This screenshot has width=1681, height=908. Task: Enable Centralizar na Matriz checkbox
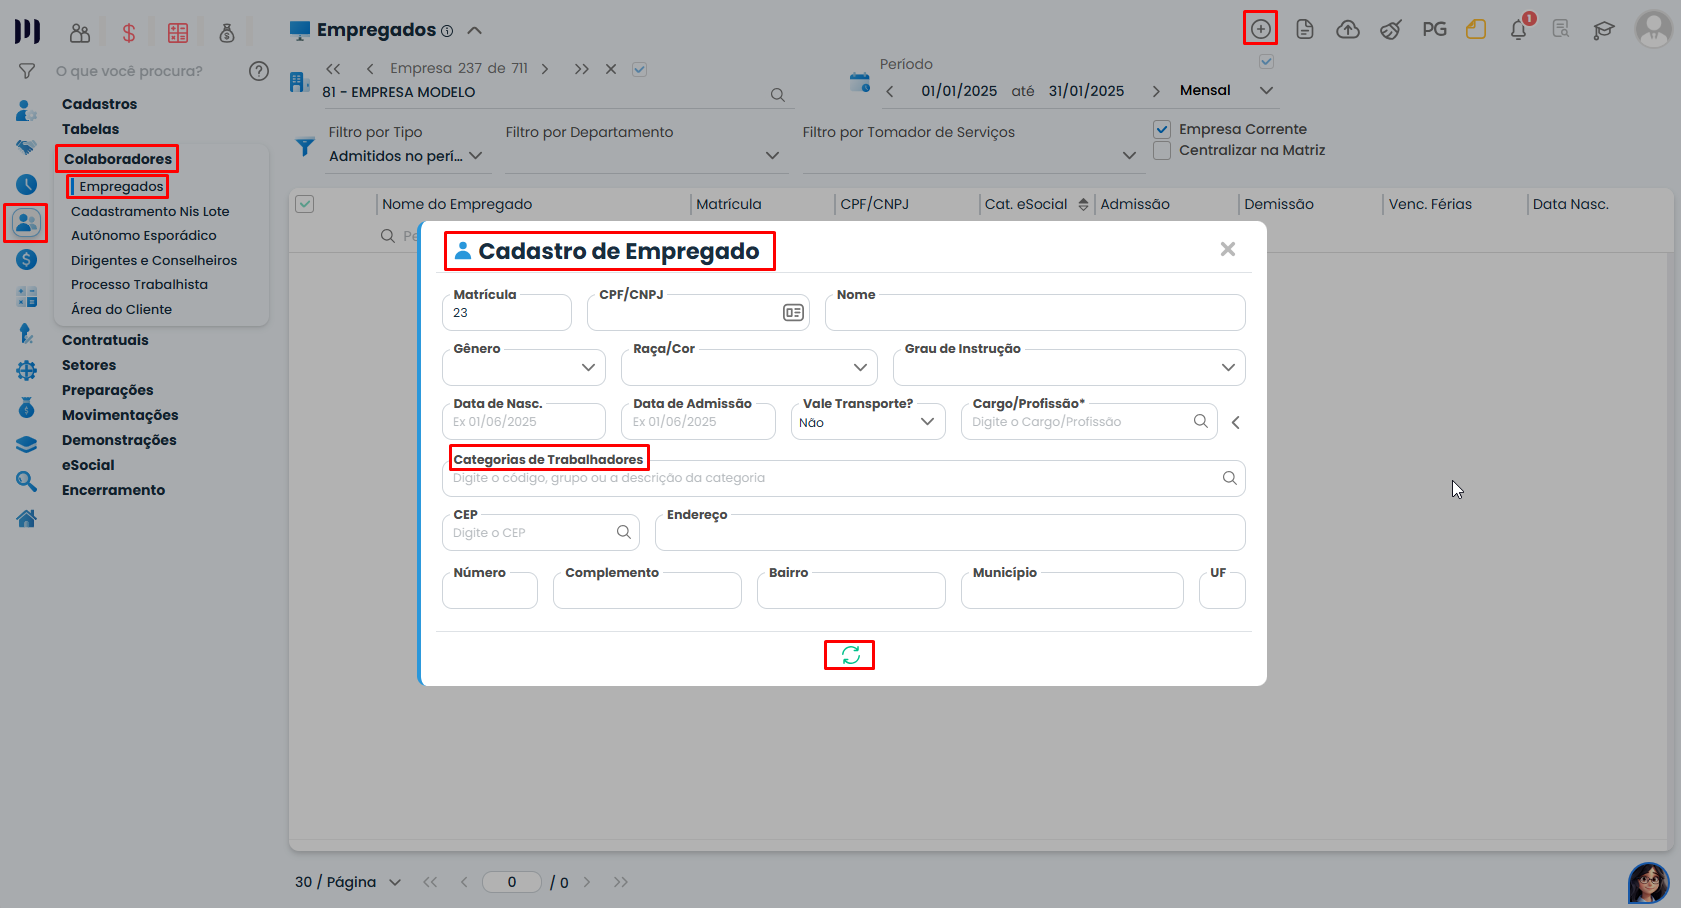[1162, 150]
